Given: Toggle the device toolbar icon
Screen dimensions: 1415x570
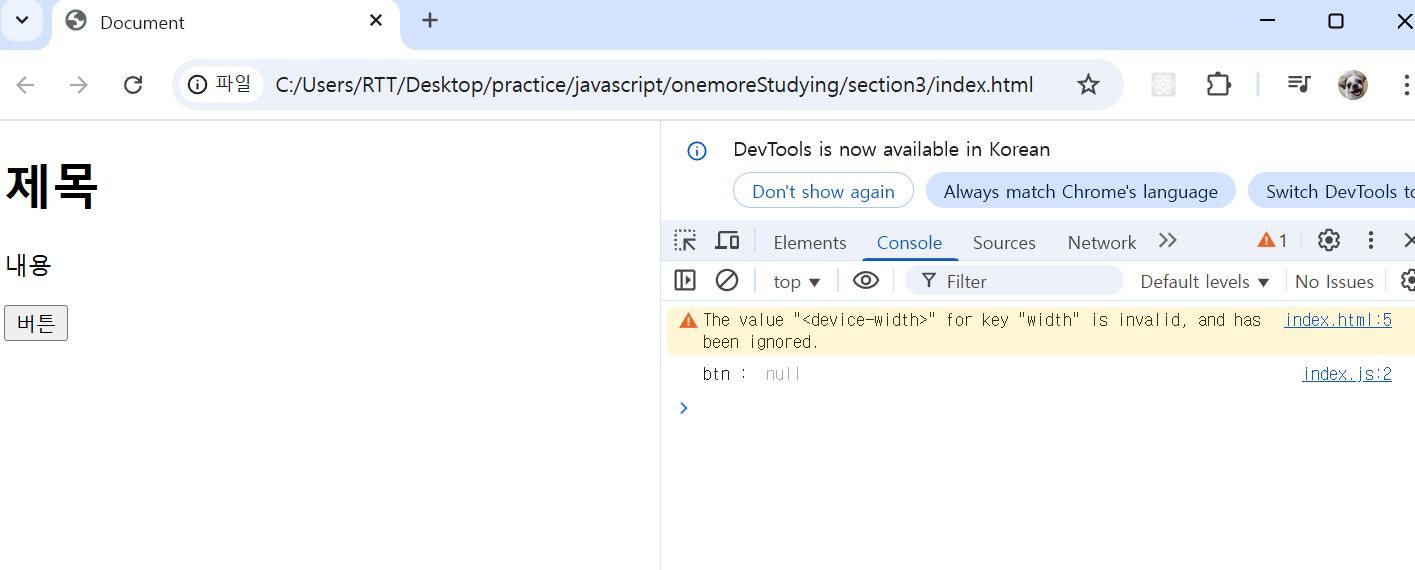Looking at the screenshot, I should 727,241.
